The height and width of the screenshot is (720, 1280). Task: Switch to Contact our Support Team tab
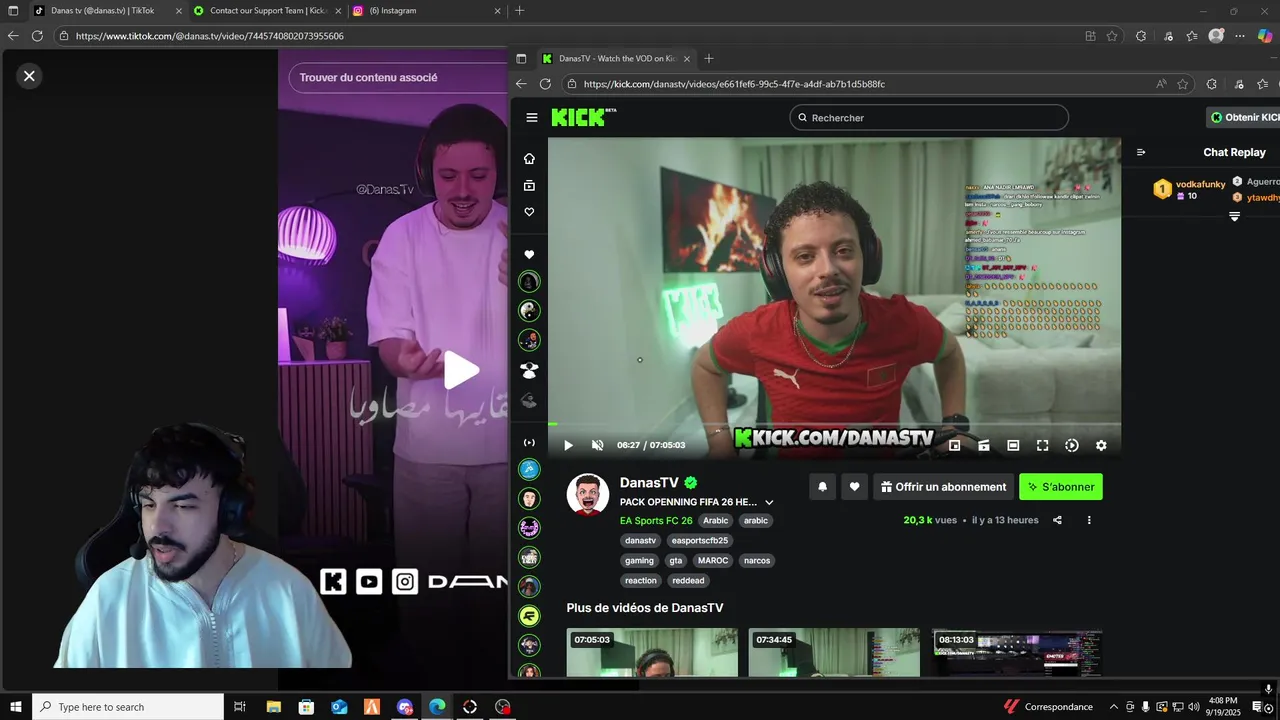pyautogui.click(x=267, y=11)
